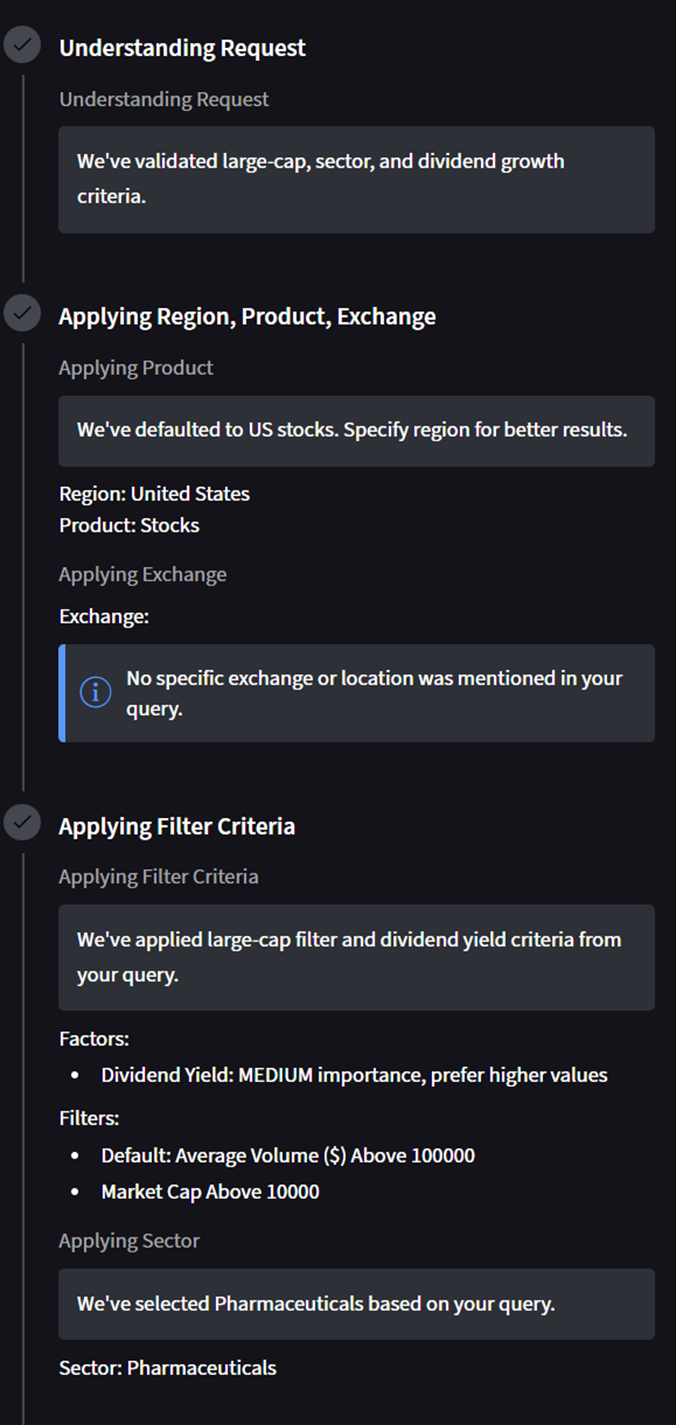Click the no specific exchange notice box
Screen dimensions: 676x1425
(358, 693)
